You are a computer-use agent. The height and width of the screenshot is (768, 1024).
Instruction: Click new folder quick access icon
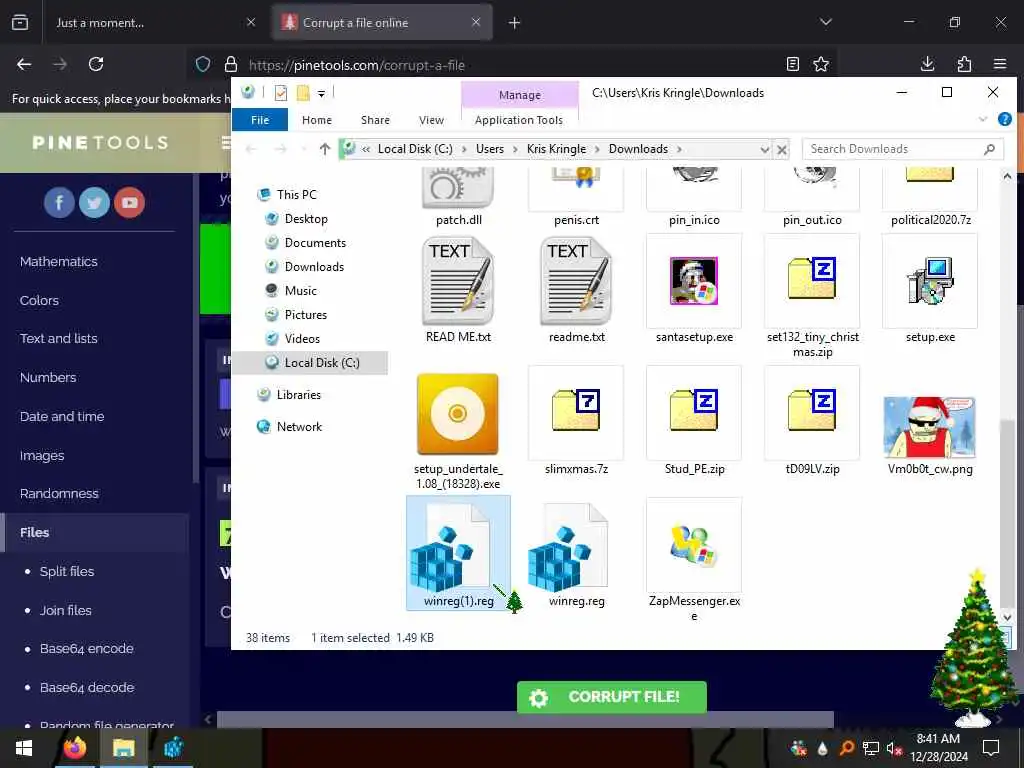(303, 93)
